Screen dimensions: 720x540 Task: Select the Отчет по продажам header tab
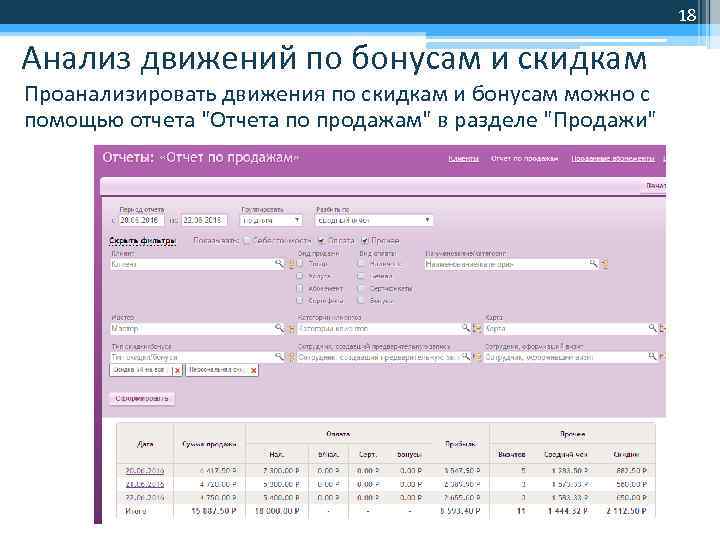coord(524,158)
